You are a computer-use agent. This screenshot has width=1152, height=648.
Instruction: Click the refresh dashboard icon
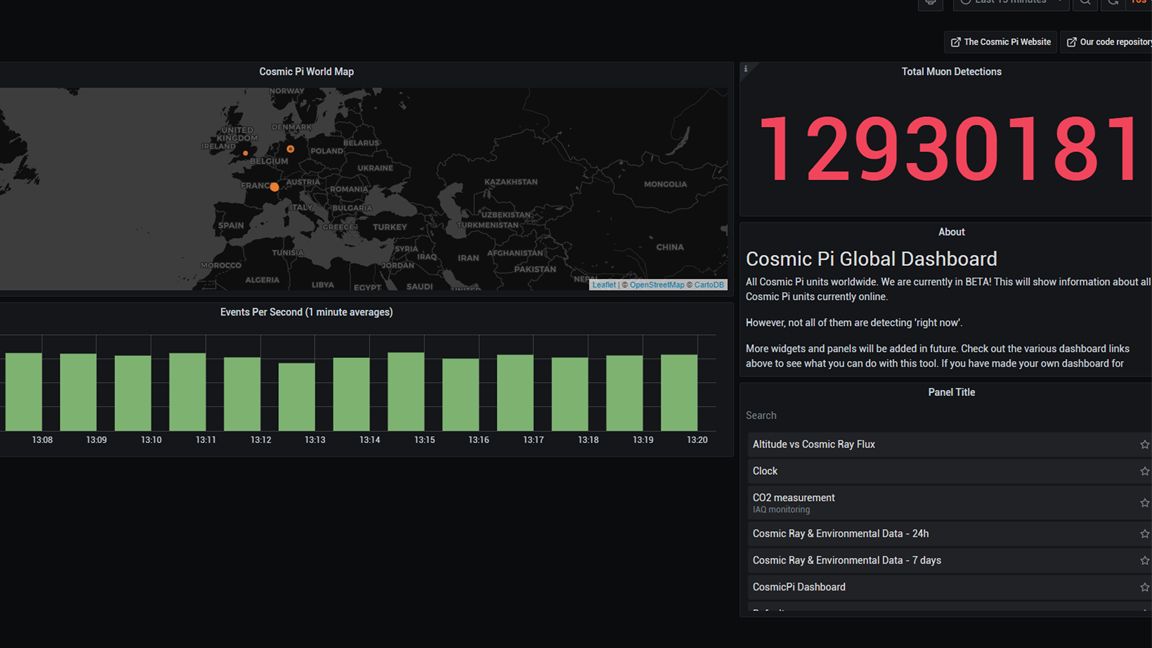[1113, 3]
